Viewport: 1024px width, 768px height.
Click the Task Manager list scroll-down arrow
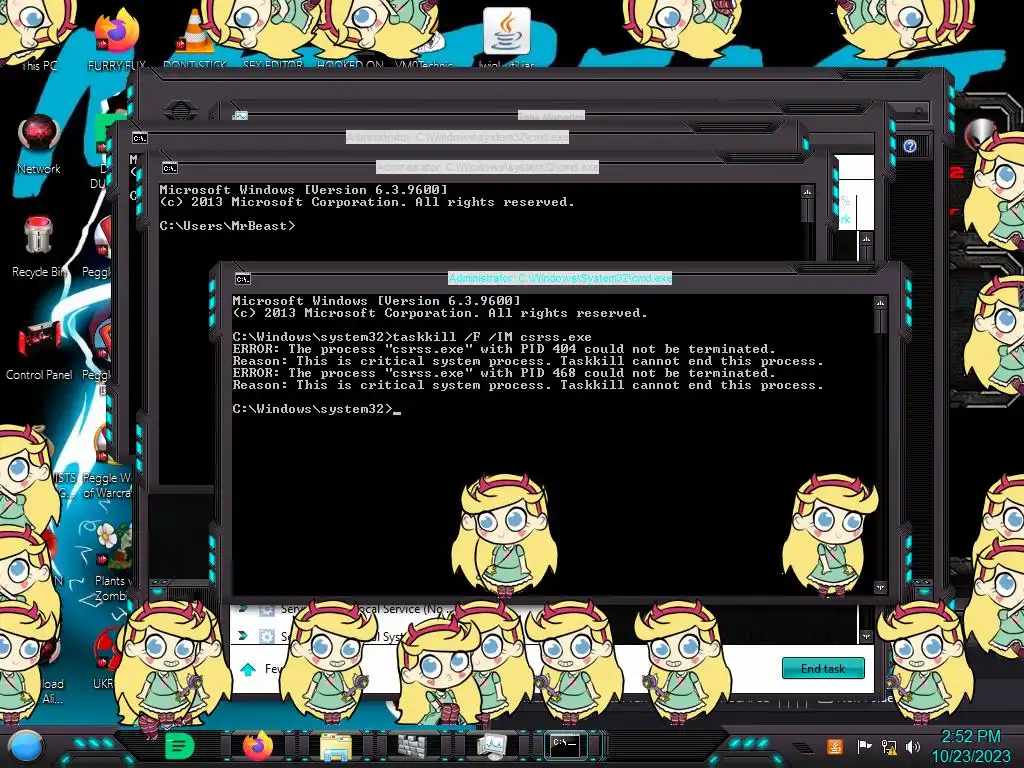coord(866,635)
